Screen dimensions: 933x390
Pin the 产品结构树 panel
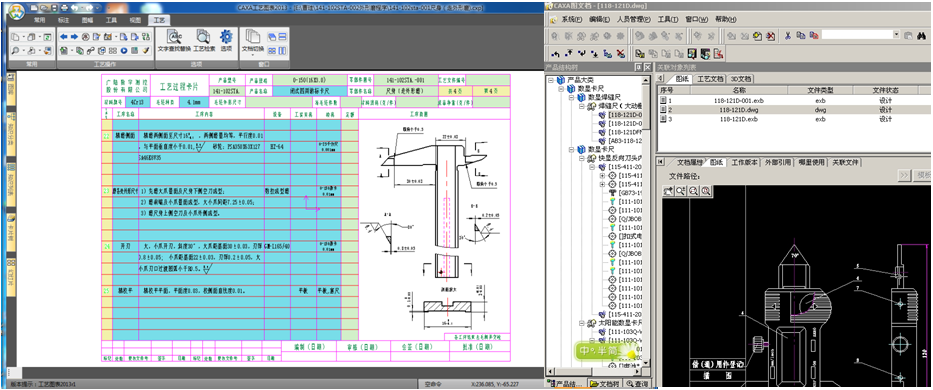click(638, 67)
